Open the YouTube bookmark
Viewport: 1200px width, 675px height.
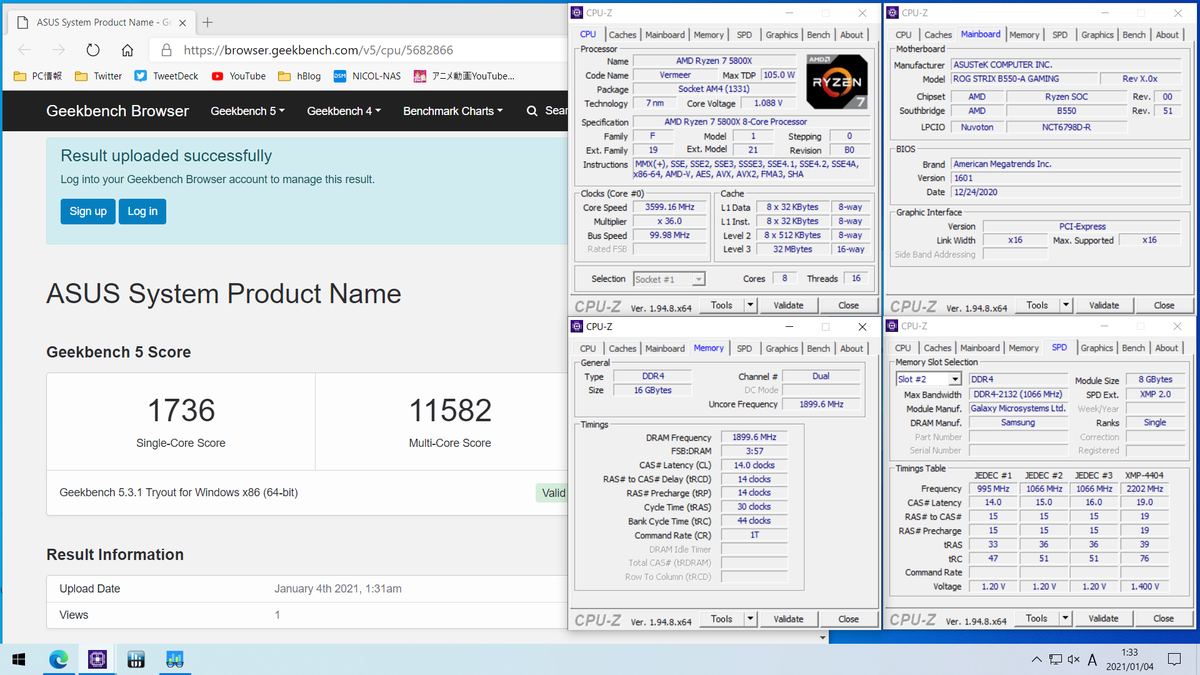coord(238,75)
